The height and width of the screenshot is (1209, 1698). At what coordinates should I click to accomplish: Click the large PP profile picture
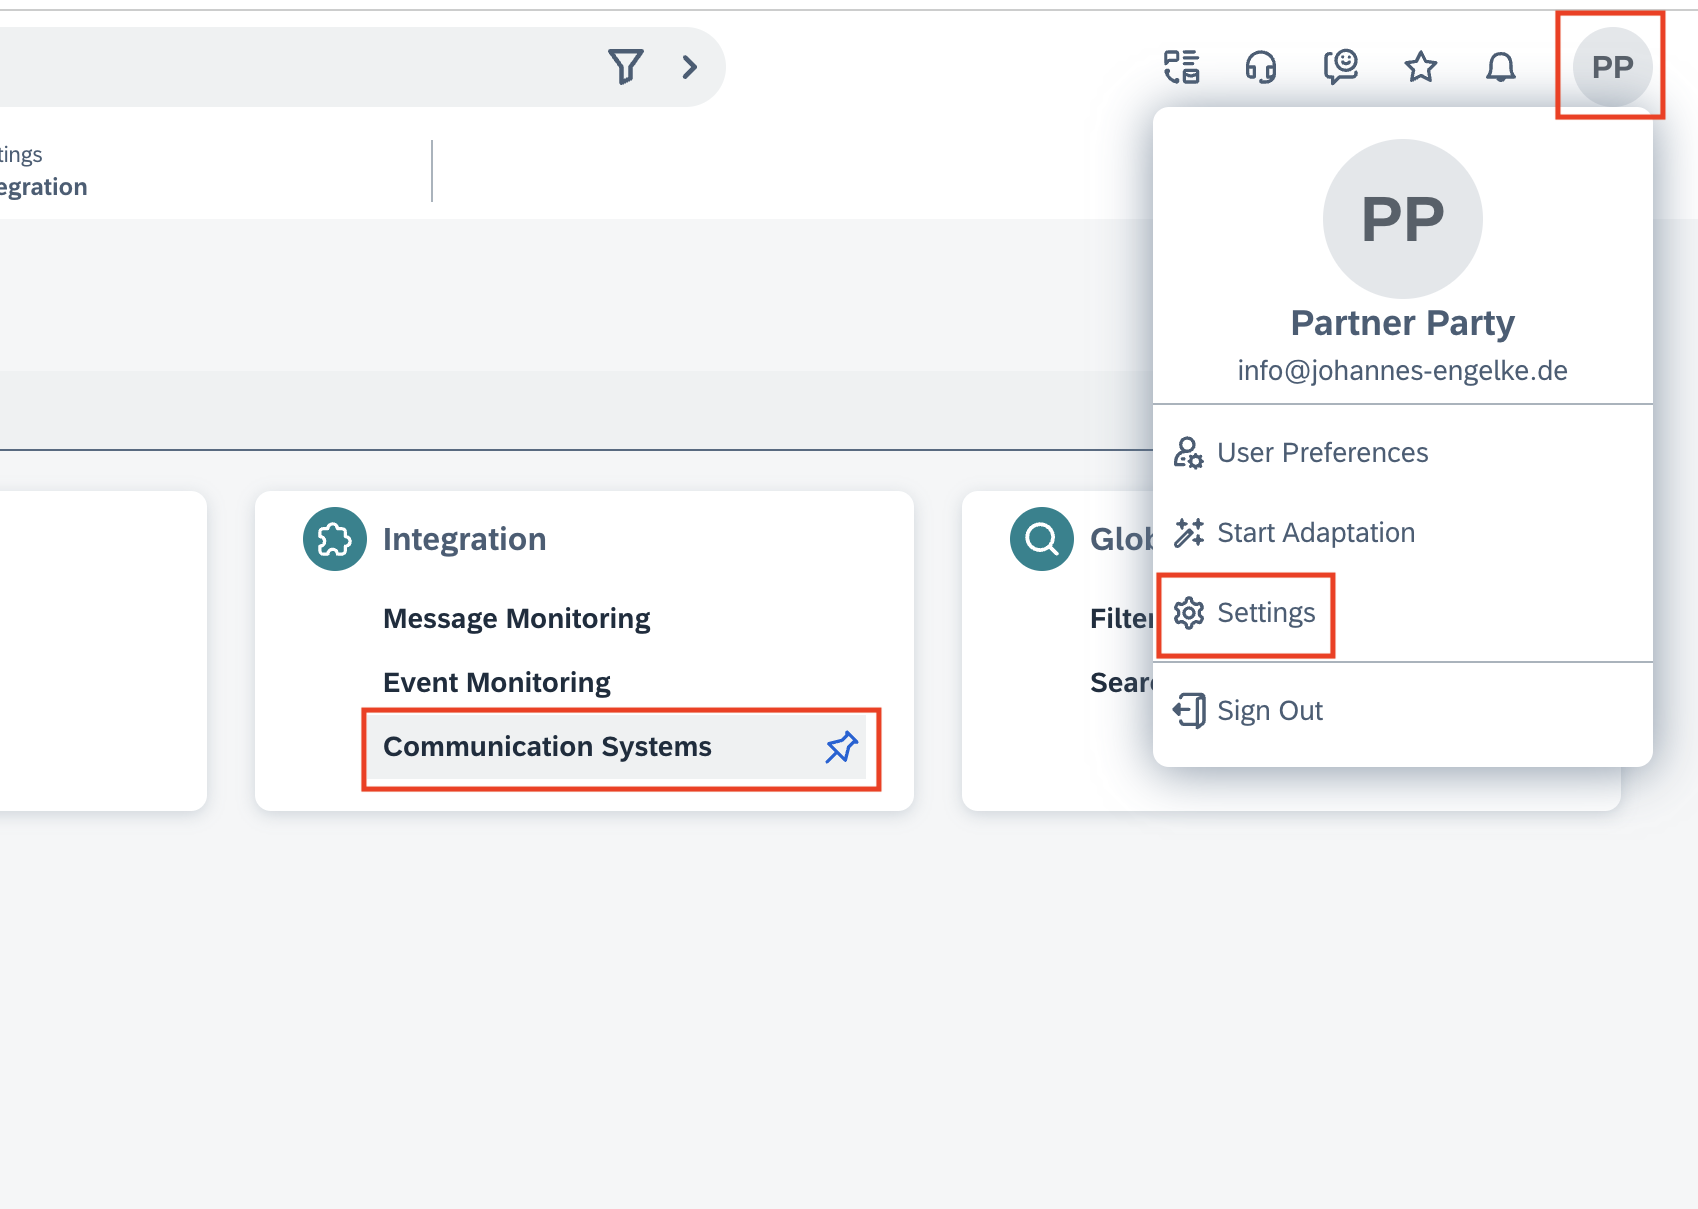coord(1403,219)
